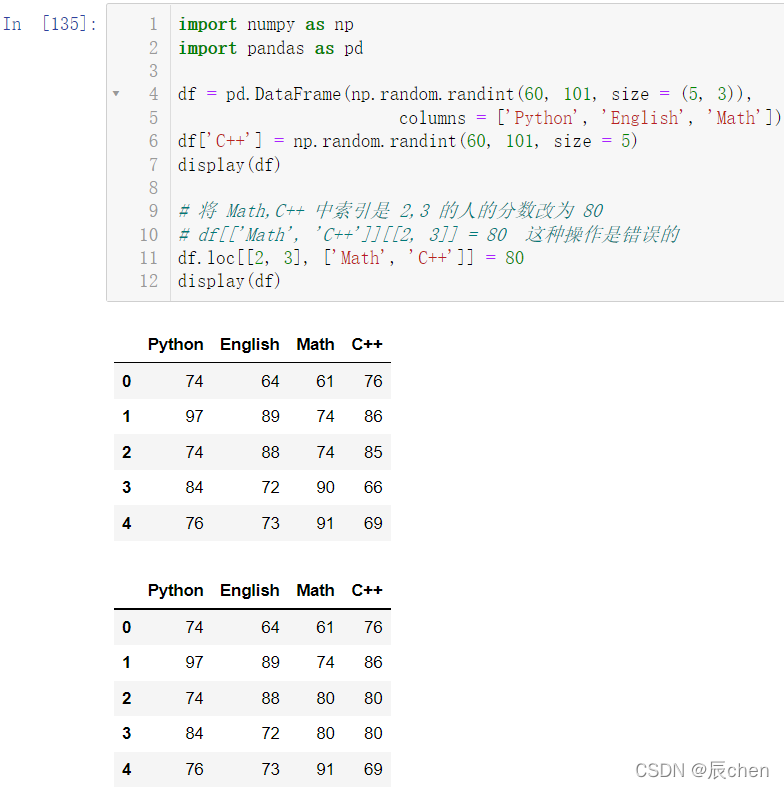Image resolution: width=784 pixels, height=789 pixels.
Task: Click the In [135] cell prompt
Action: tap(50, 24)
